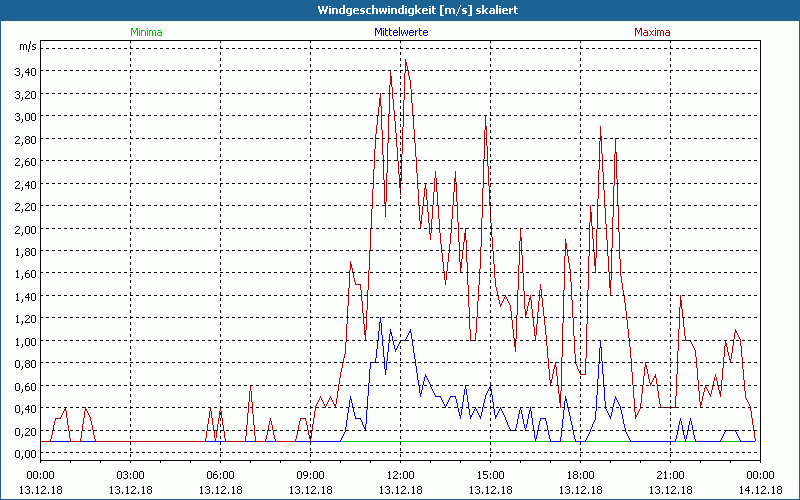The height and width of the screenshot is (500, 800).
Task: Select the Mittelwerte legend label
Action: click(x=400, y=32)
